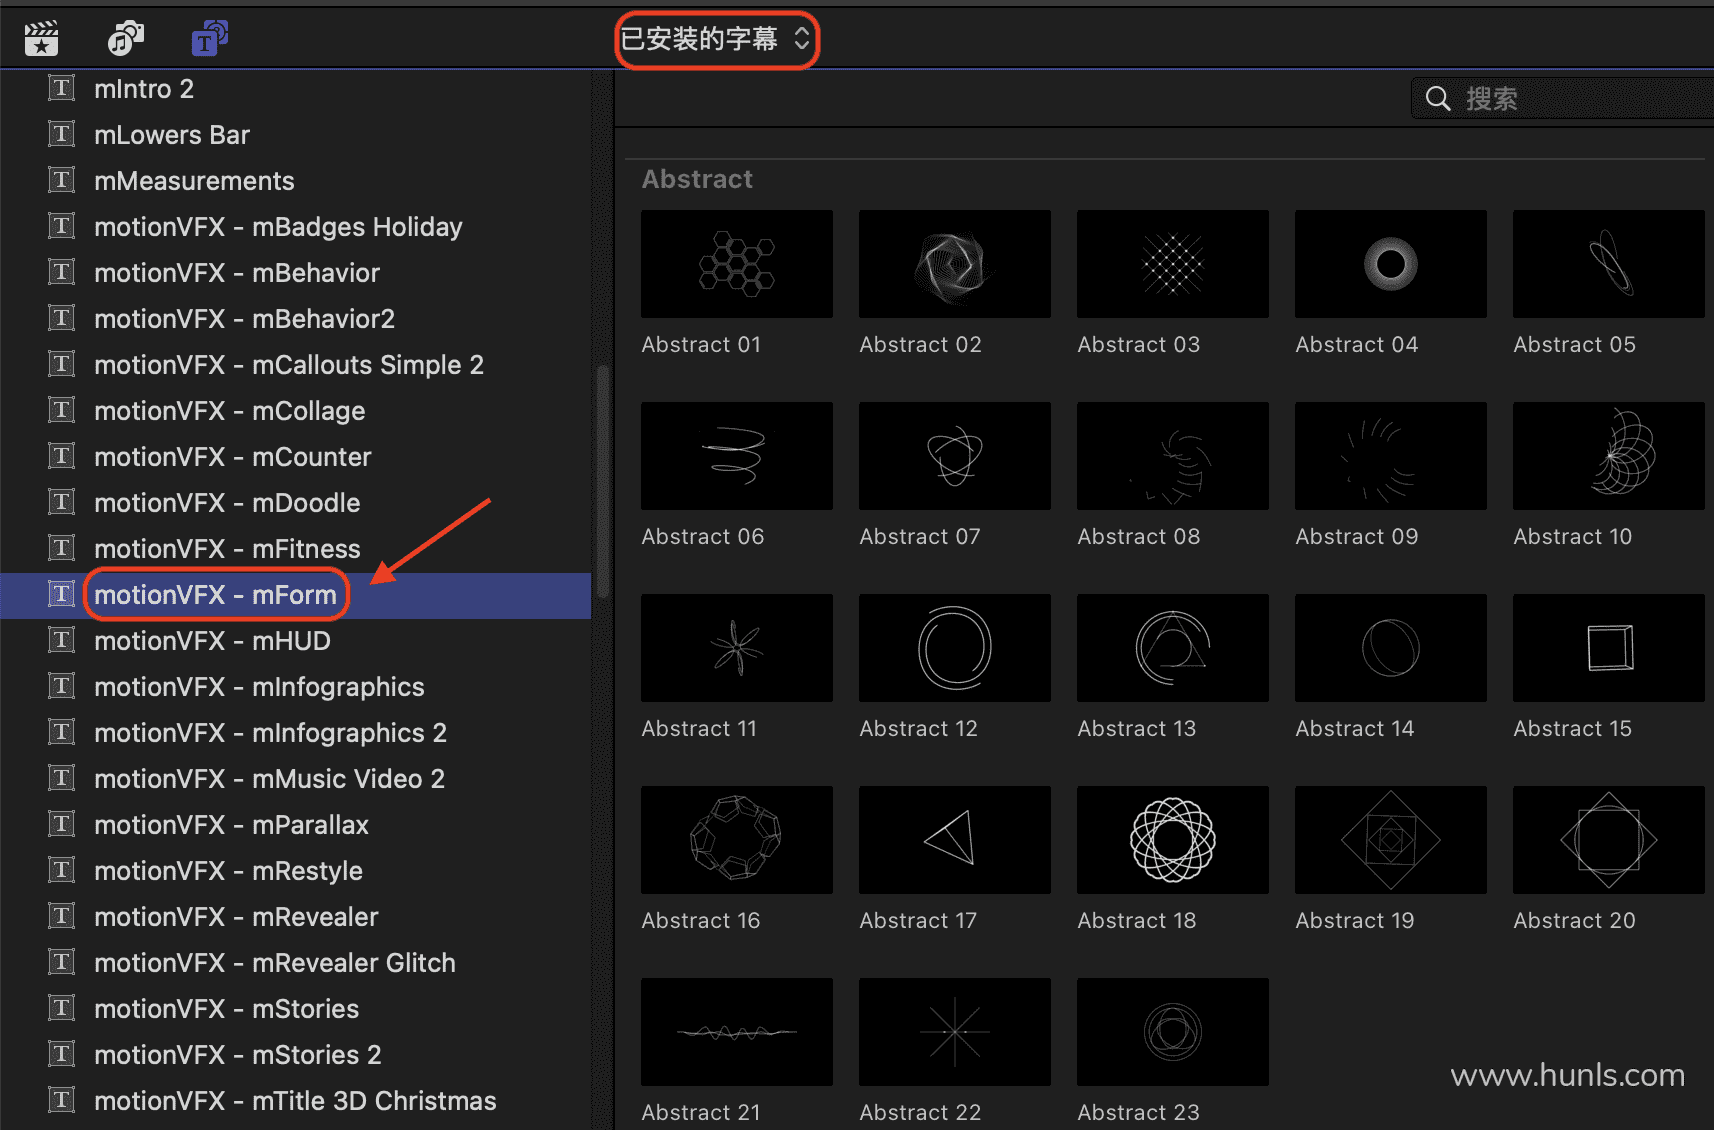Select the Abstract 02 thumbnail
The image size is (1714, 1130).
pos(955,264)
